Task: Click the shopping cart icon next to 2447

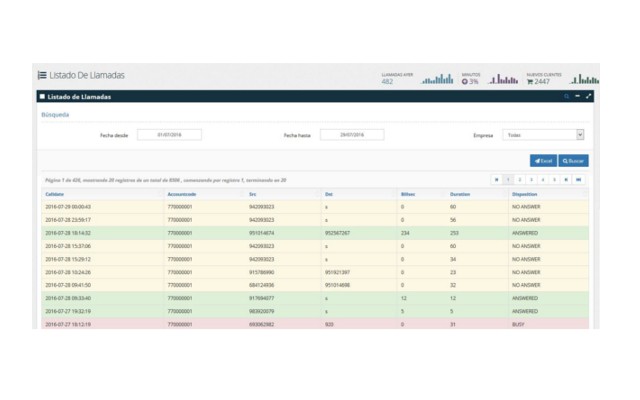Action: (530, 82)
